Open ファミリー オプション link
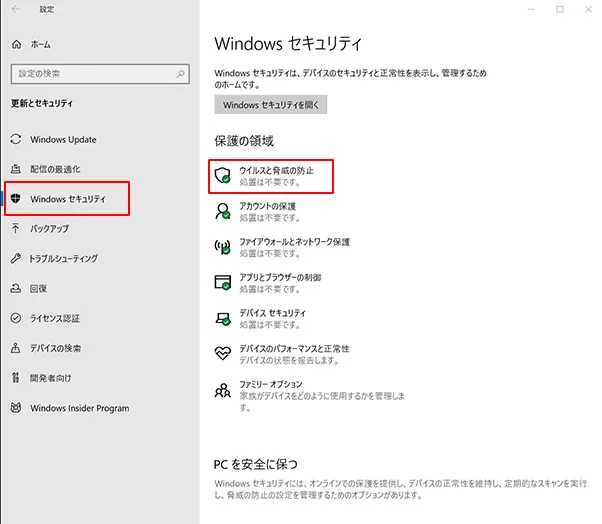 (271, 384)
